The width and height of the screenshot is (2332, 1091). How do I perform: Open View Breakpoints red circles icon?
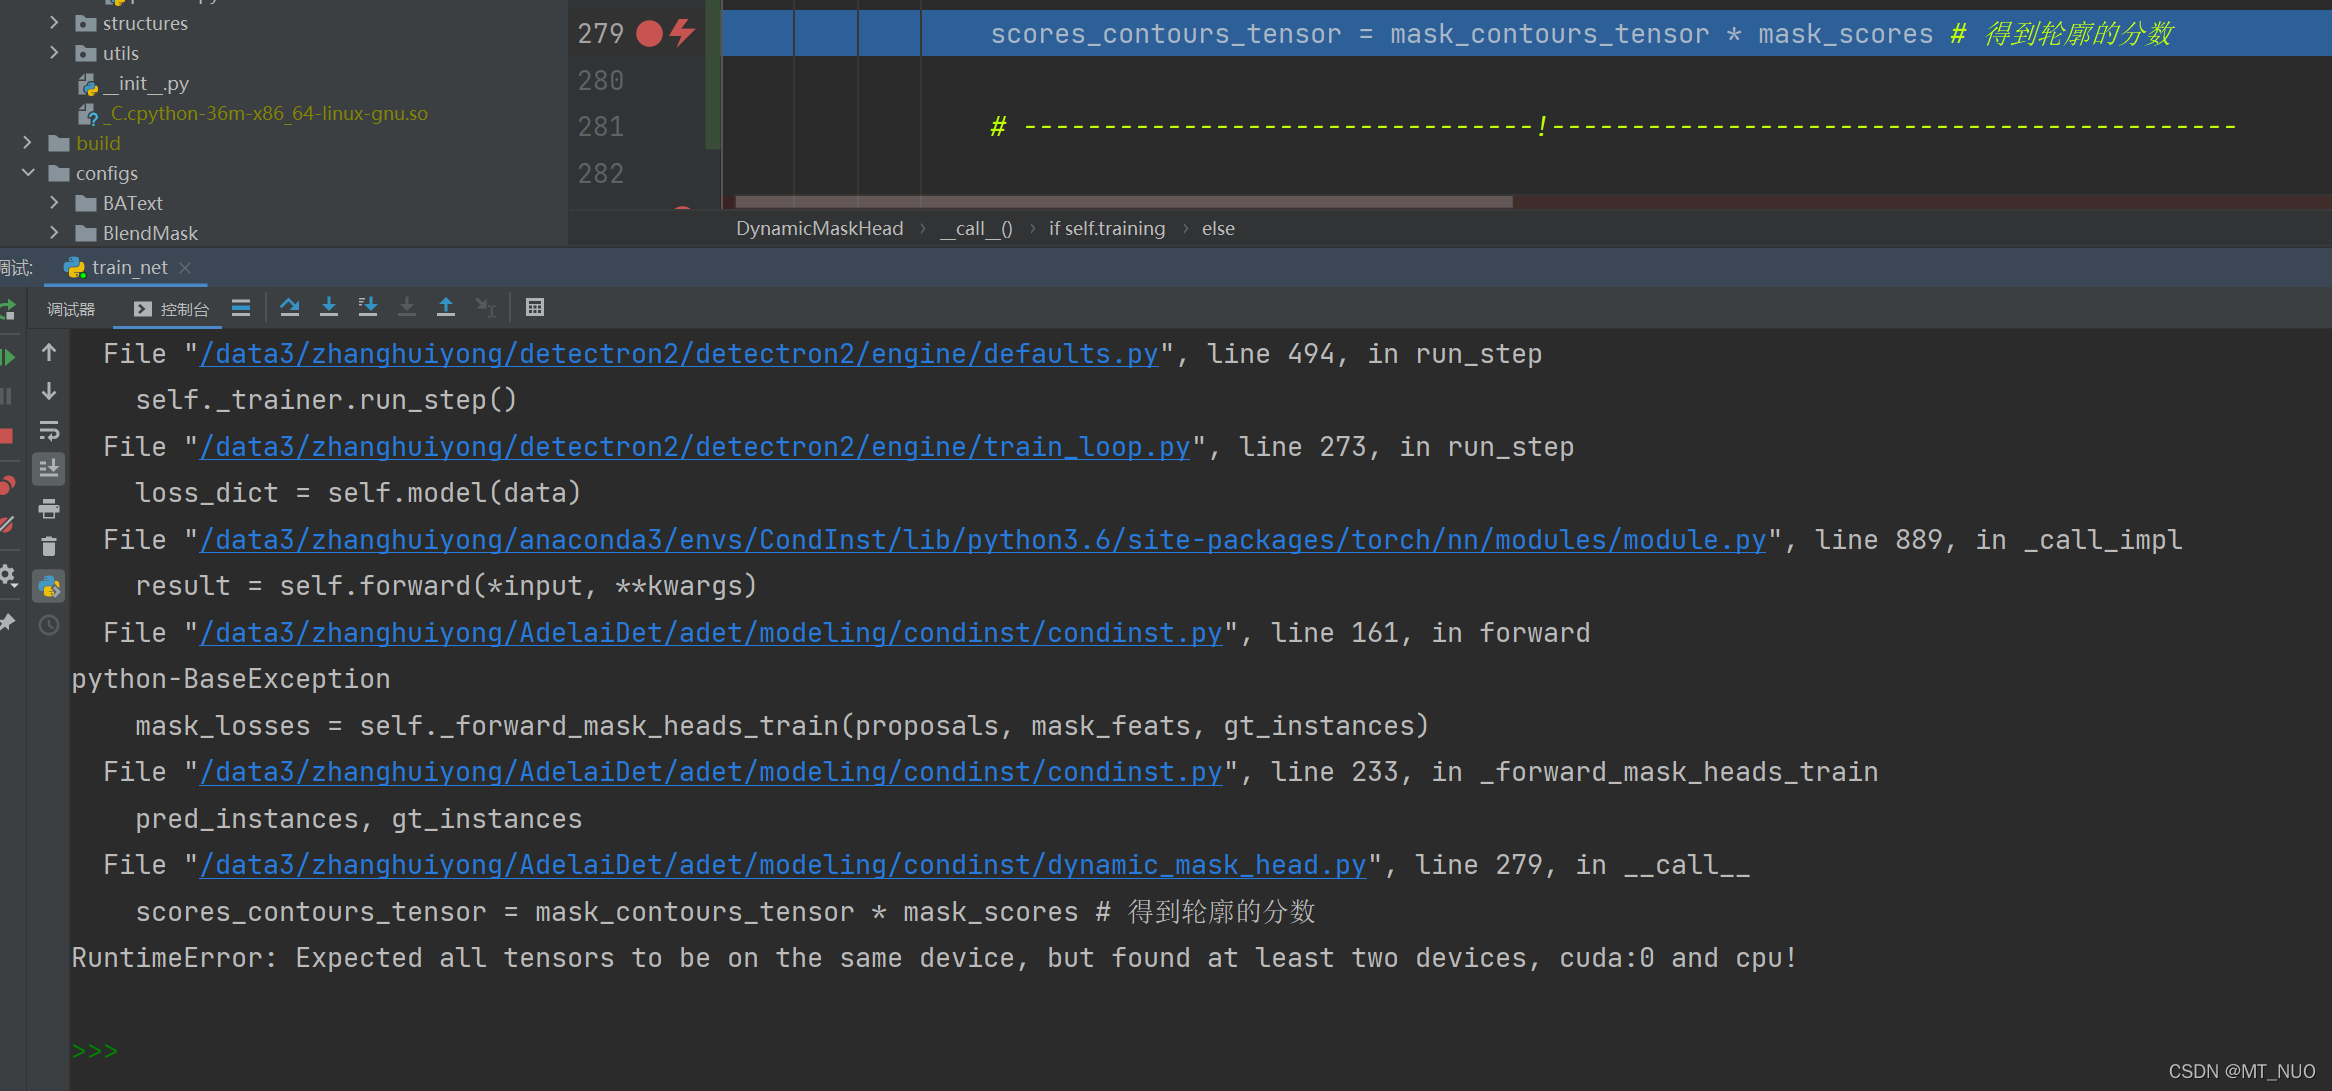7,486
